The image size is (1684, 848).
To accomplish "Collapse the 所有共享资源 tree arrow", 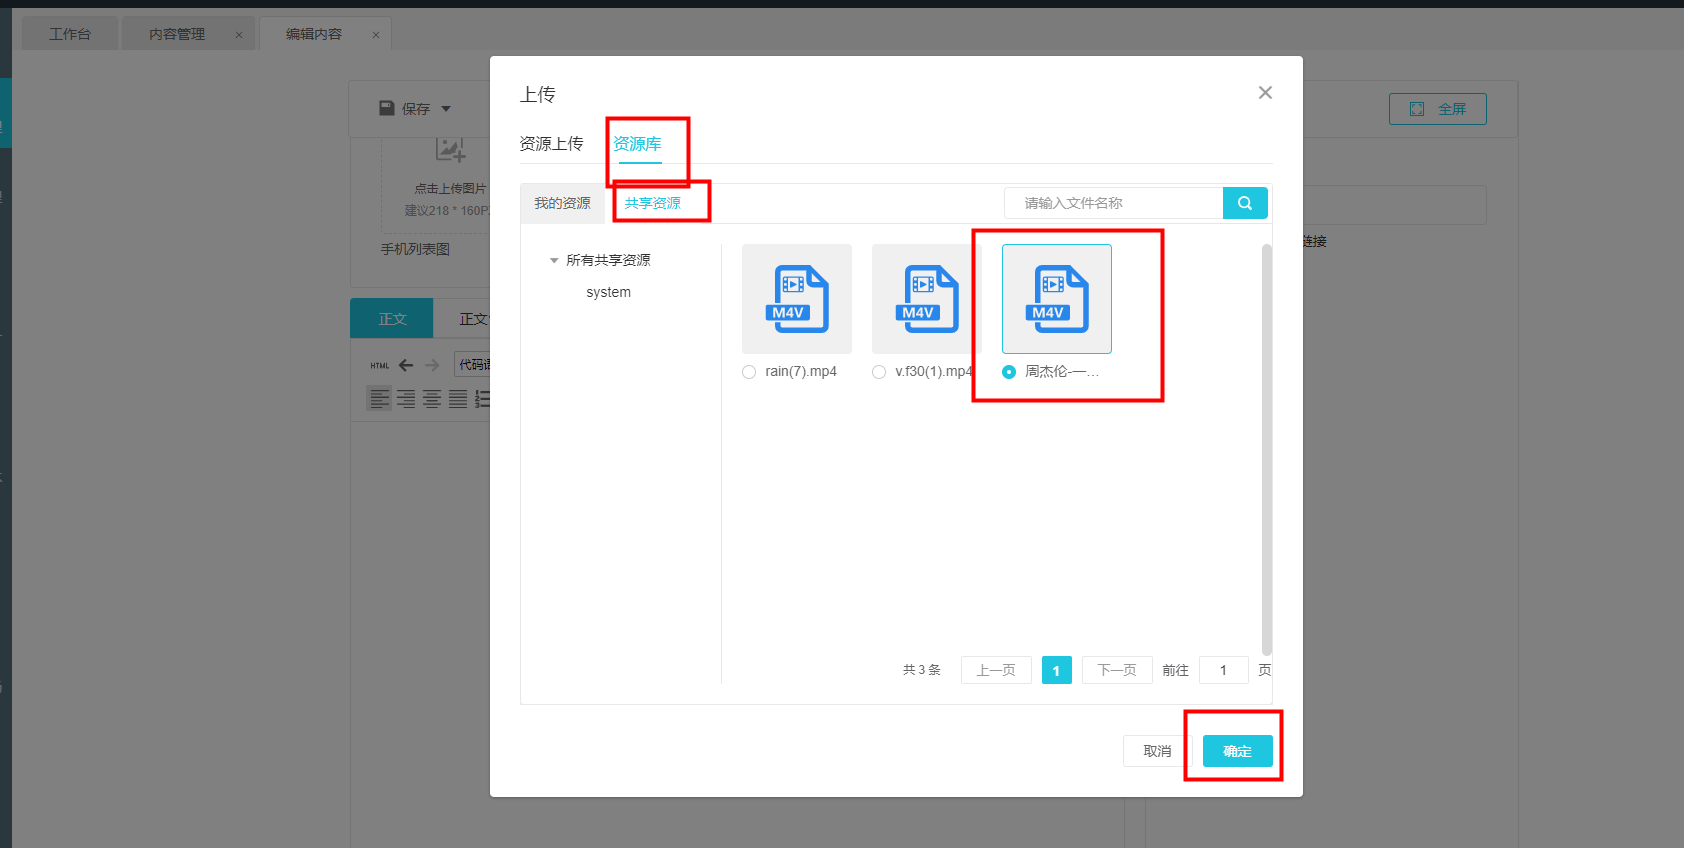I will coord(554,261).
